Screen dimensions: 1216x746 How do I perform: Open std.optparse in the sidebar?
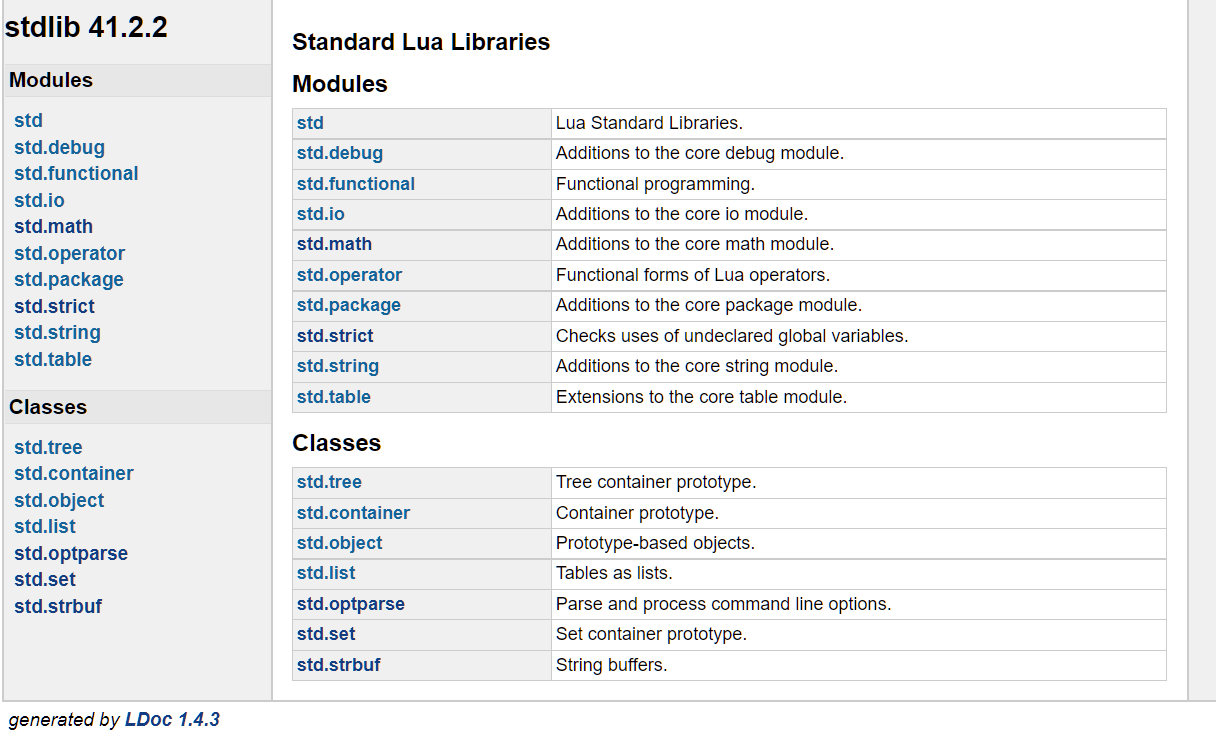coord(71,553)
